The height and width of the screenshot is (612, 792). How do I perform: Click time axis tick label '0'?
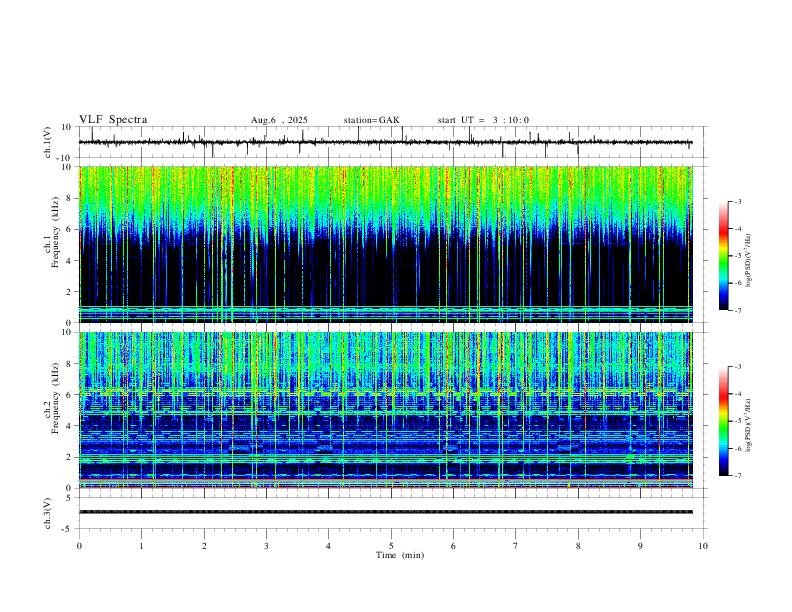[79, 546]
